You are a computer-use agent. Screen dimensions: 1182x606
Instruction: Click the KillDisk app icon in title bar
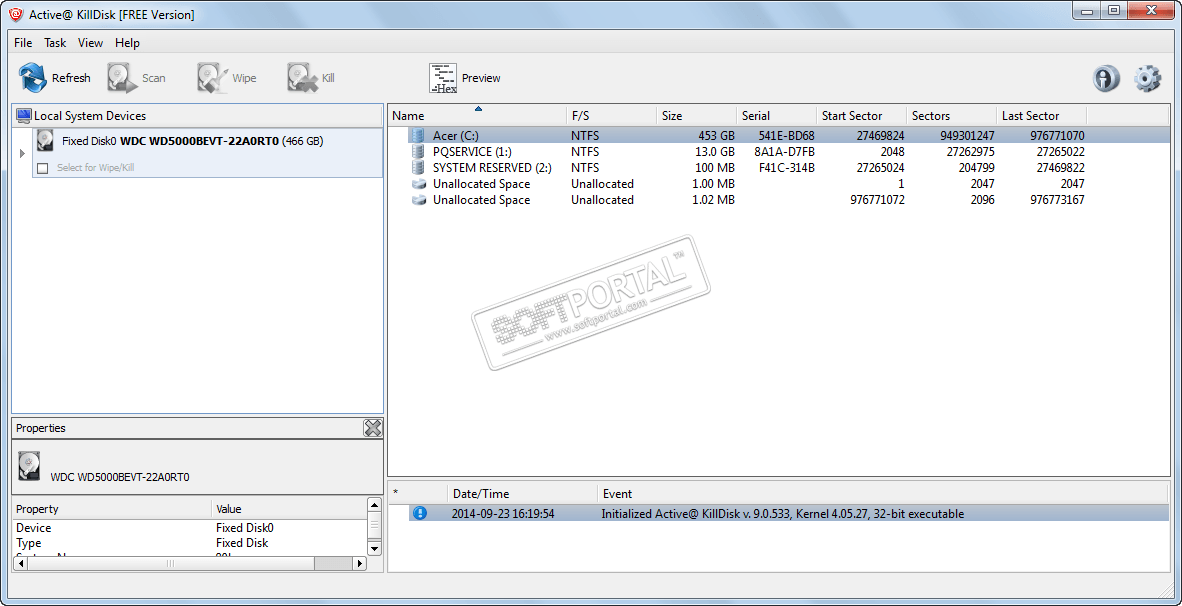[16, 14]
